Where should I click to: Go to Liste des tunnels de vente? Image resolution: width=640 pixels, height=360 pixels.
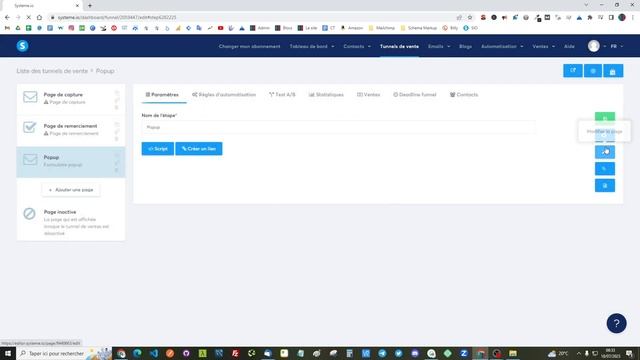(52, 71)
